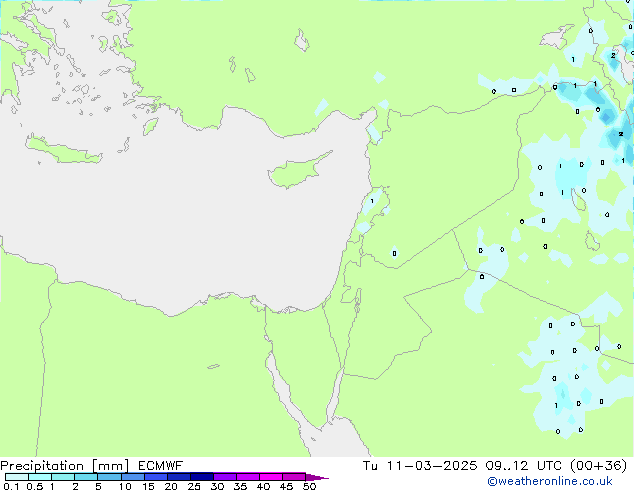Click the above-50 arrow tip of legend
Image resolution: width=634 pixels, height=490 pixels.
(317, 477)
